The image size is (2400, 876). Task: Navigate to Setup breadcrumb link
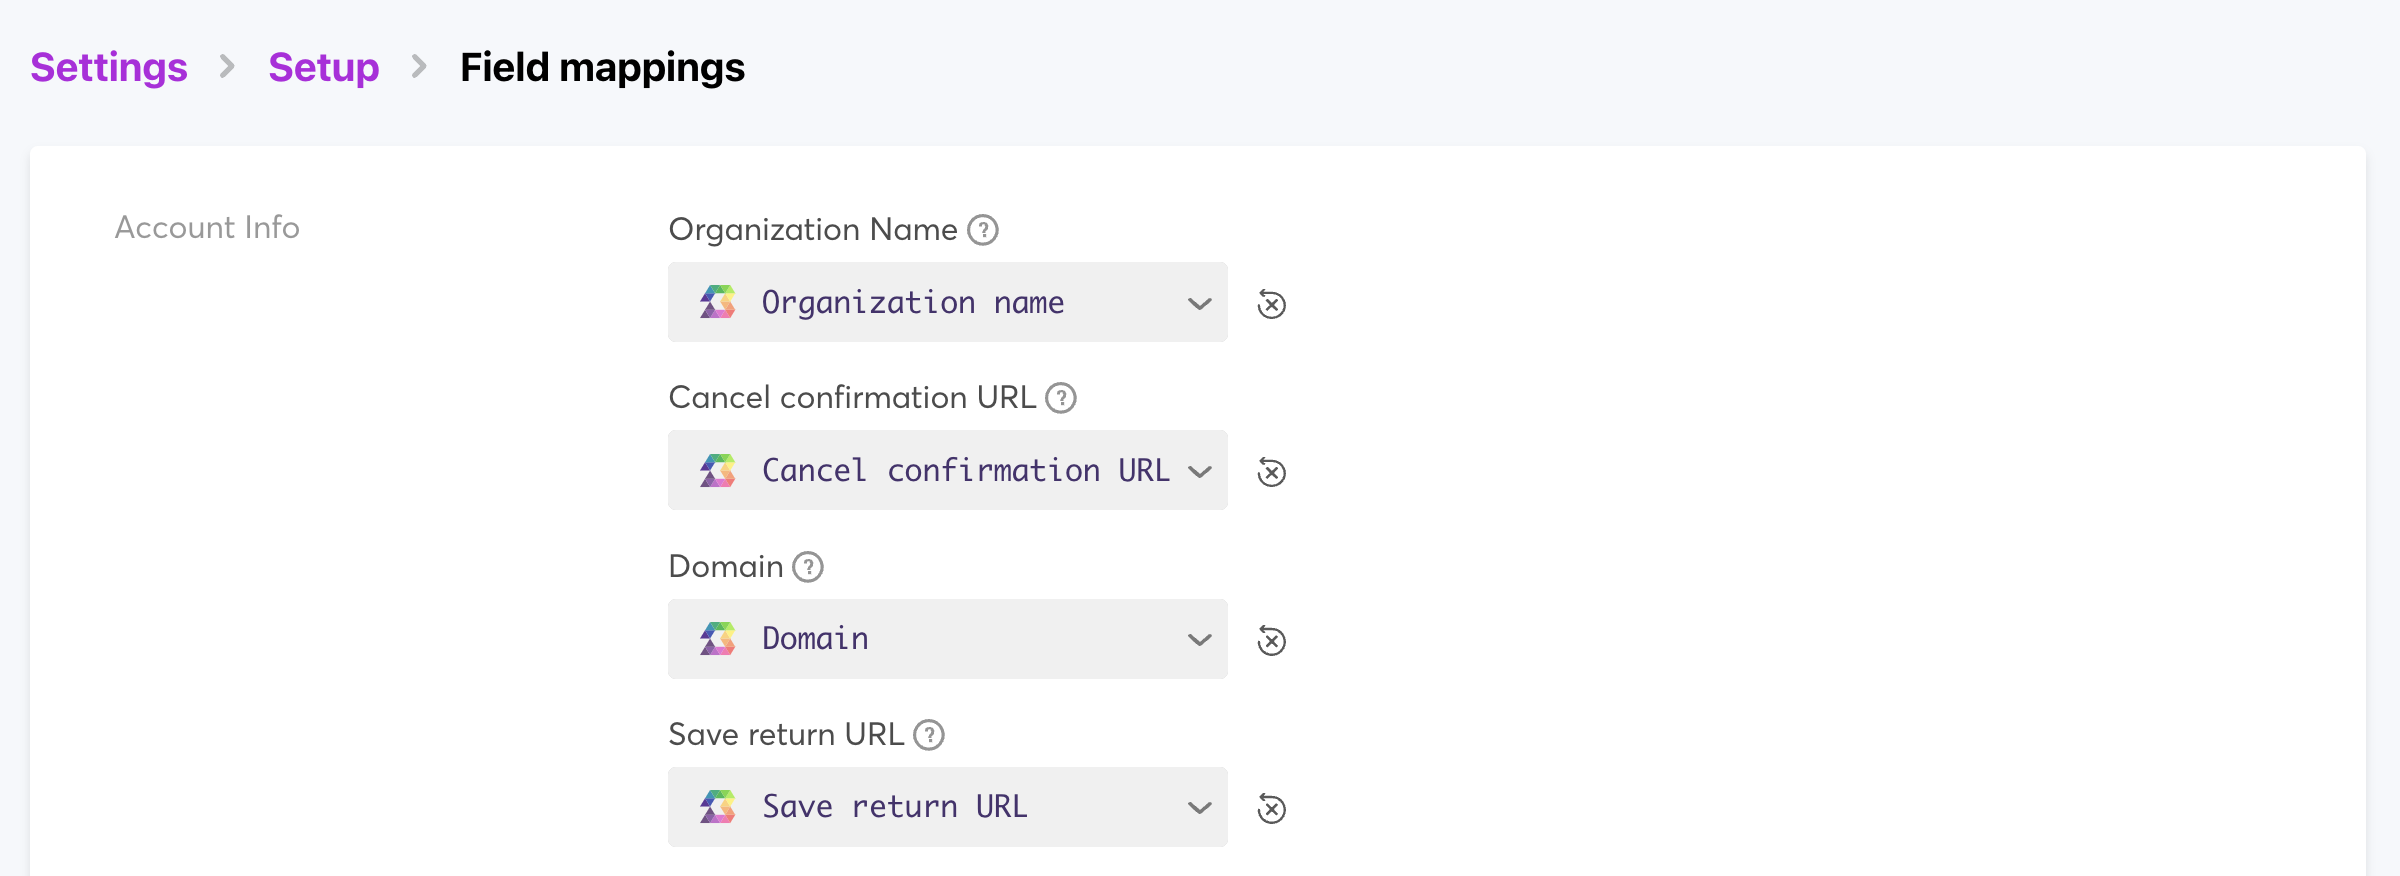coord(324,68)
